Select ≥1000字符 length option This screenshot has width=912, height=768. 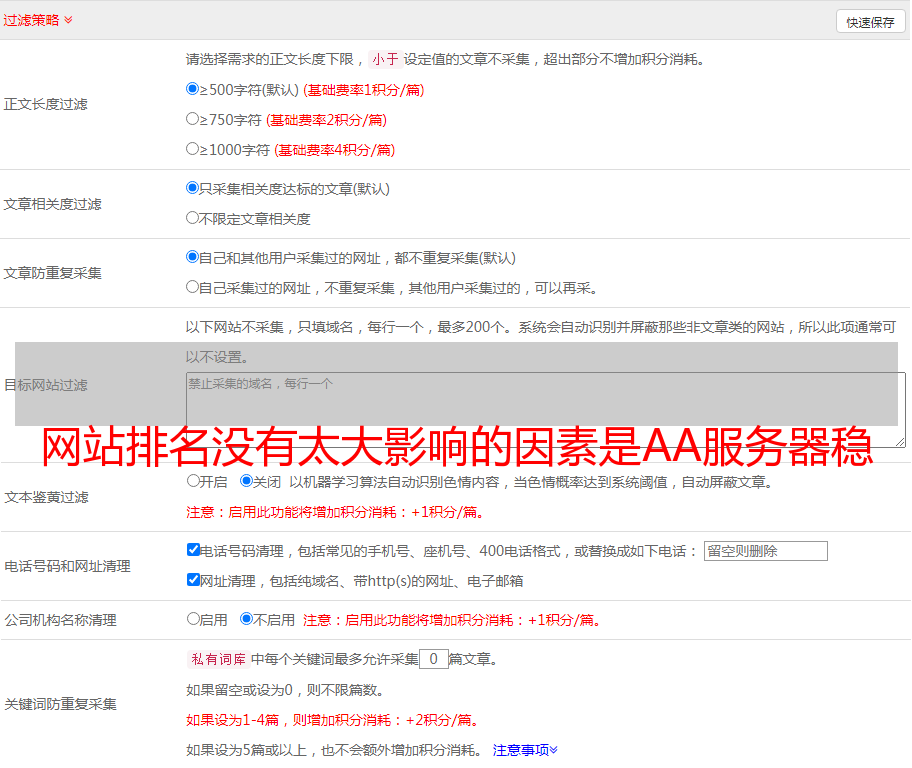point(193,149)
